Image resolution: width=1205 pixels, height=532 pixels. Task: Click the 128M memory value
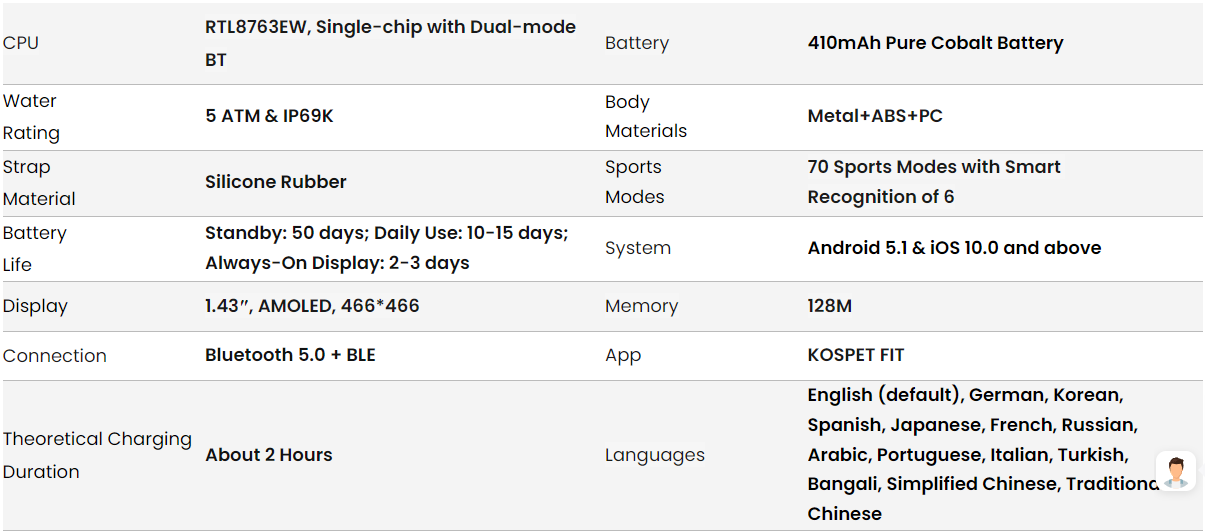[x=830, y=306]
